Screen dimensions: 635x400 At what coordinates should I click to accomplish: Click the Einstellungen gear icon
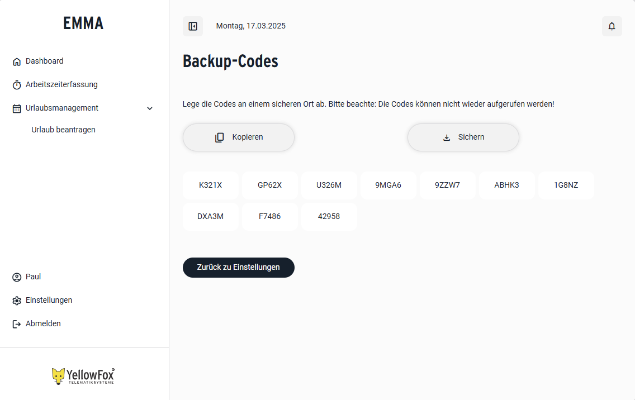coord(17,300)
